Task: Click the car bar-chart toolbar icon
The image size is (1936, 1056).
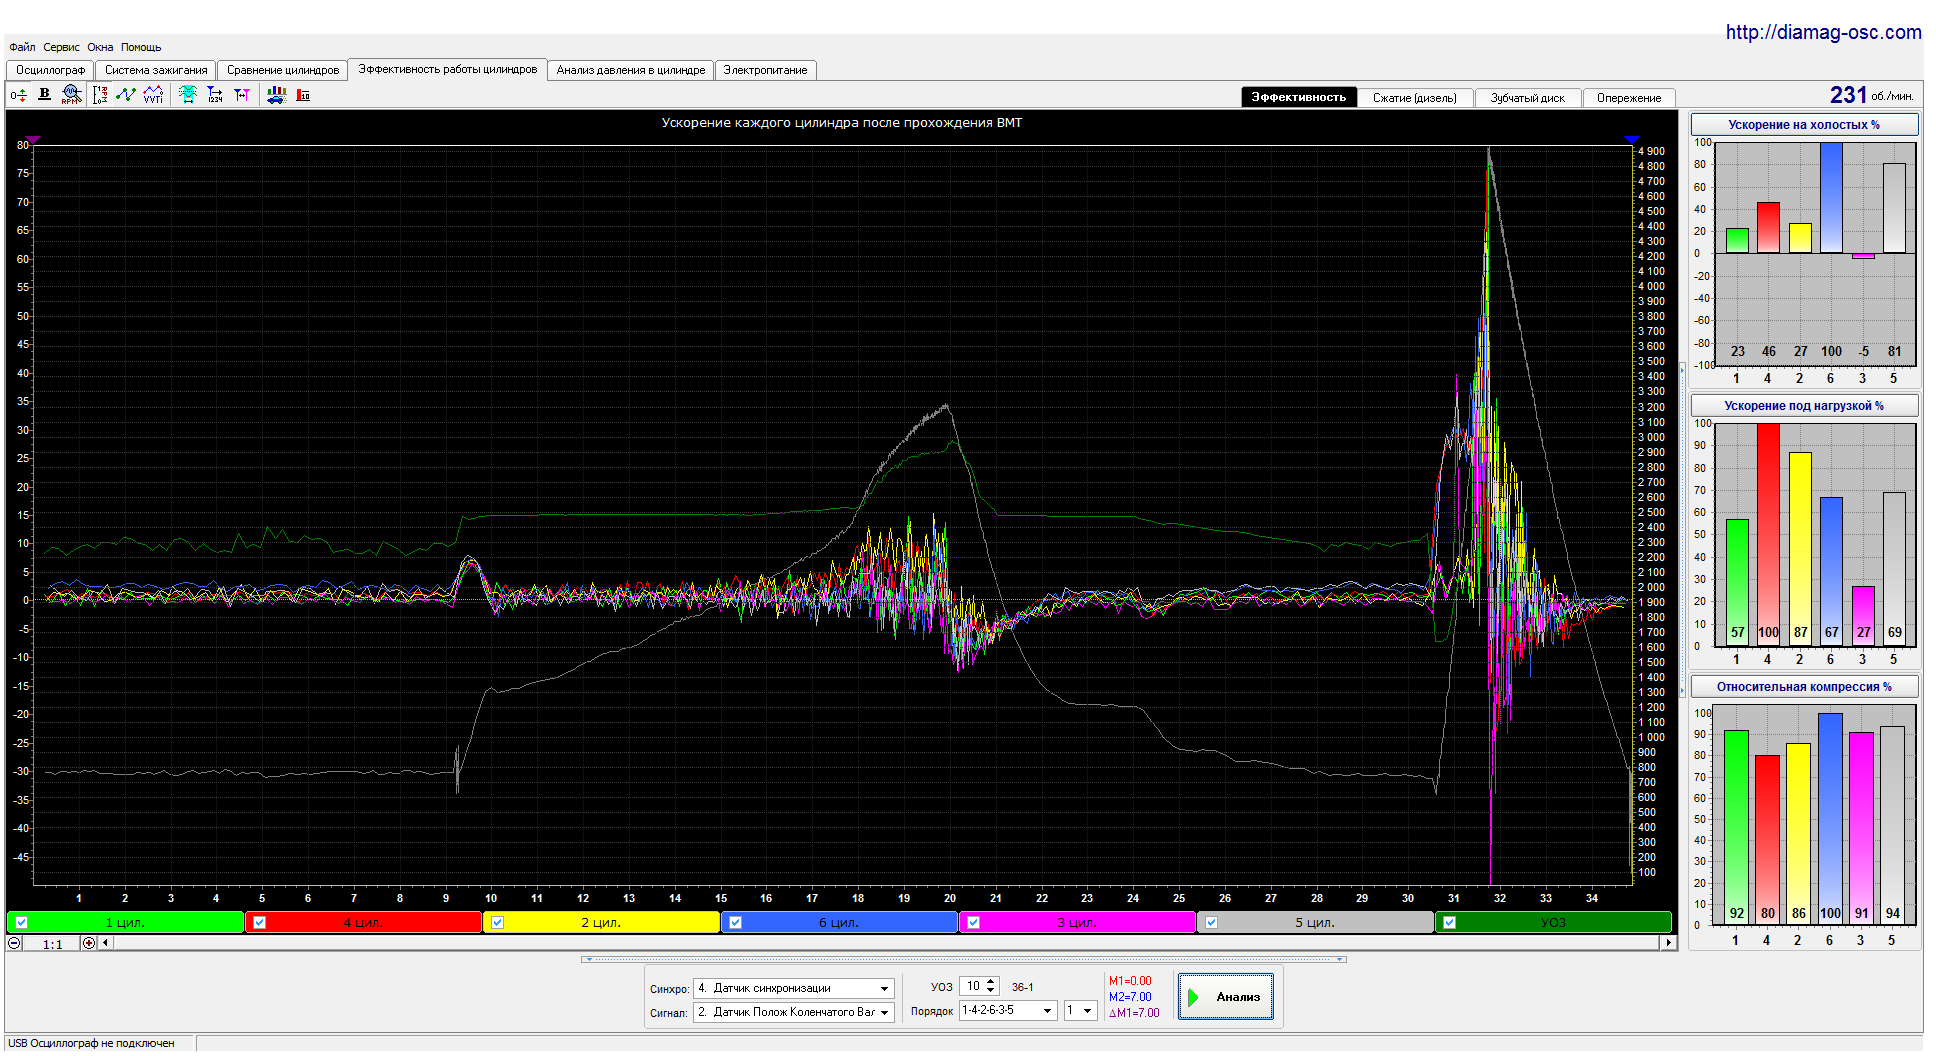Action: 276,94
